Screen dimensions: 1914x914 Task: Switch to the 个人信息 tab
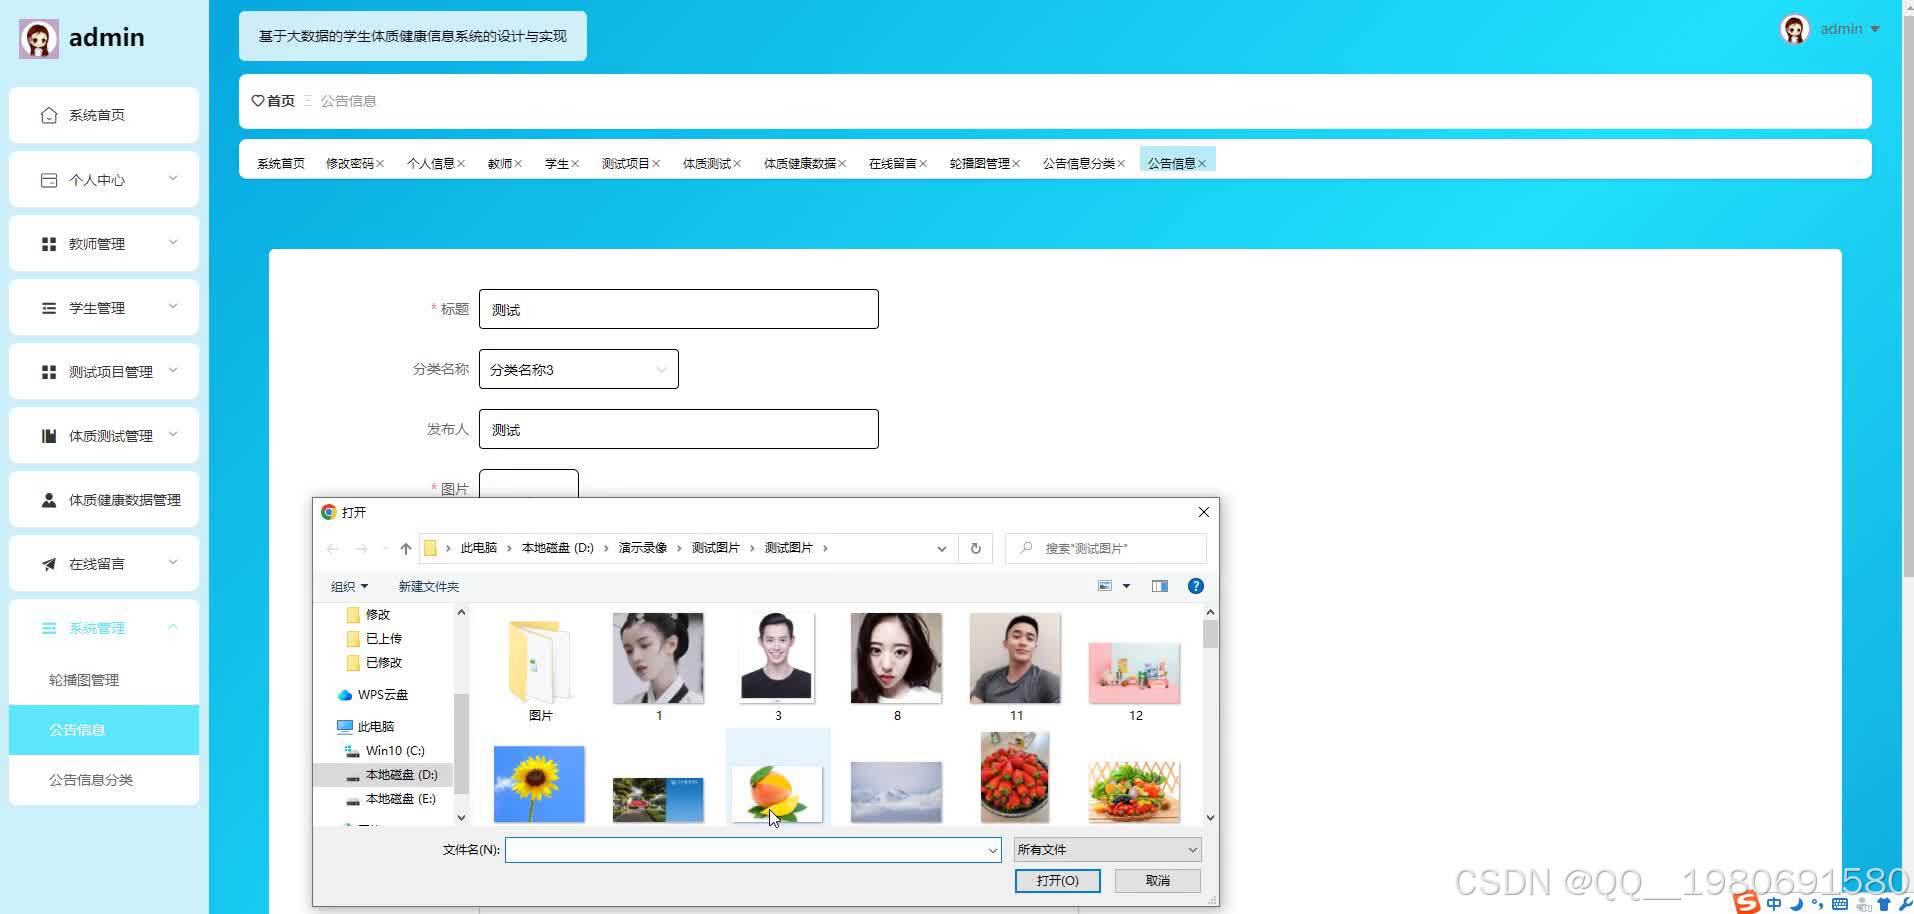(x=430, y=164)
